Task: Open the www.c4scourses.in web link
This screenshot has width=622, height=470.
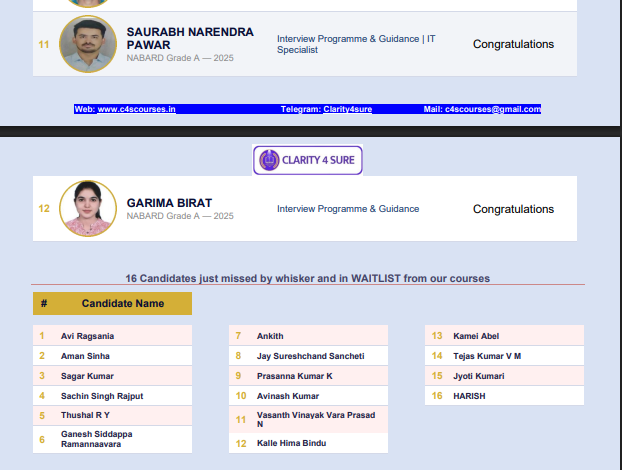Action: point(136,109)
